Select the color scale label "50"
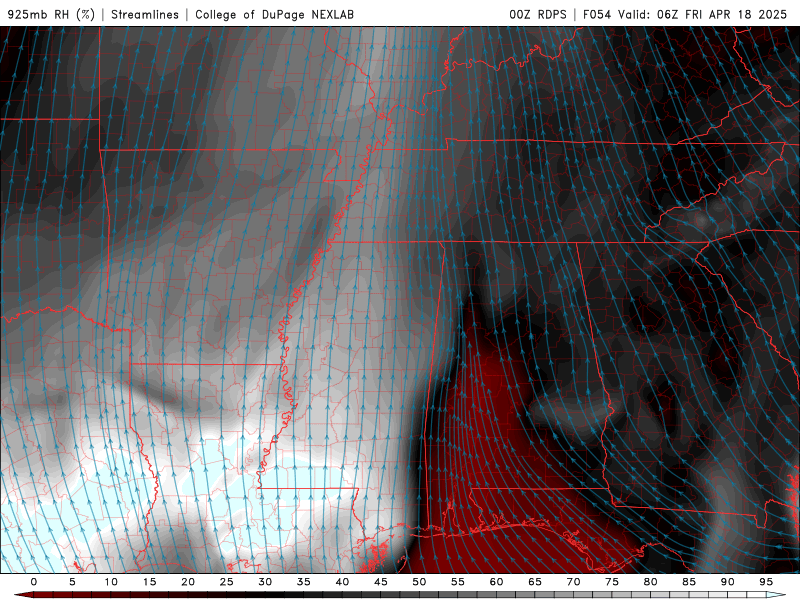Image resolution: width=800 pixels, height=600 pixels. coord(419,582)
